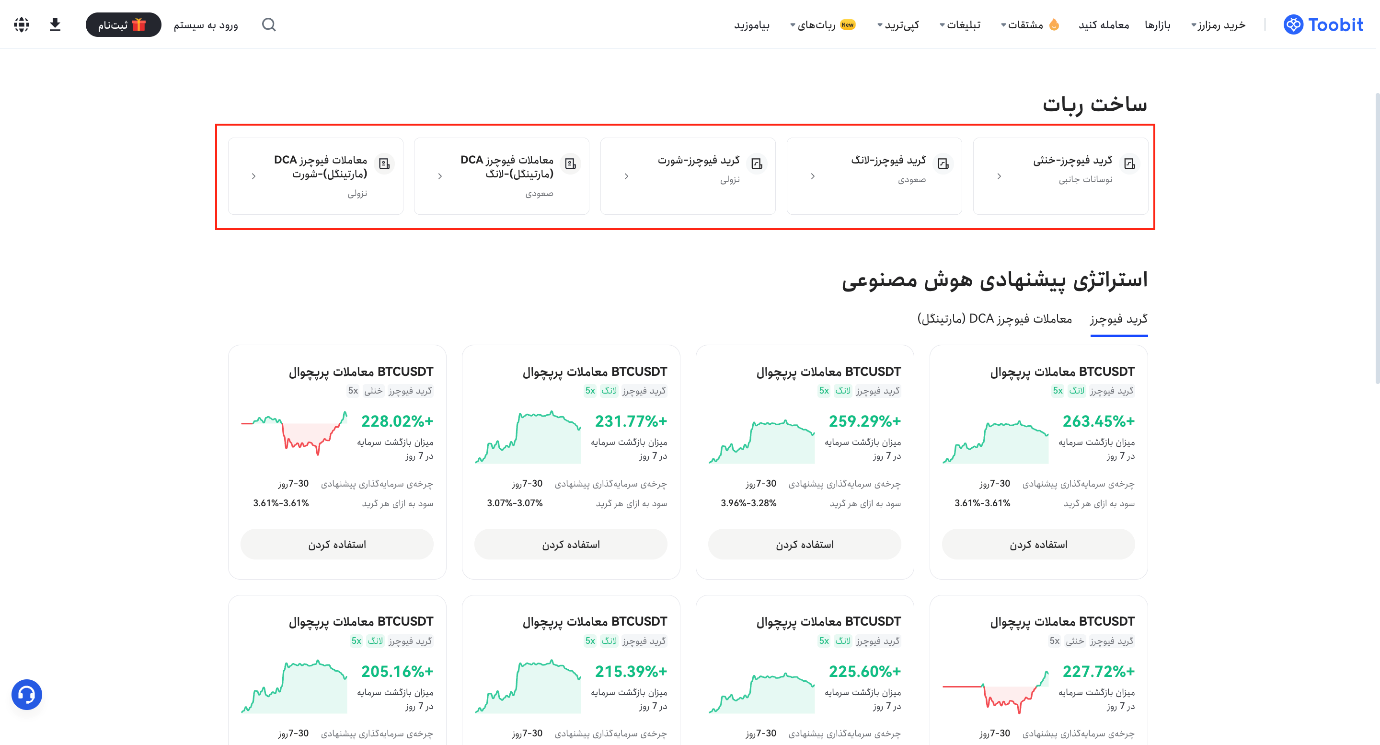This screenshot has height=745, width=1380.
Task: Expand the گرید فیوچرز-لانگ card chevron
Action: (812, 176)
